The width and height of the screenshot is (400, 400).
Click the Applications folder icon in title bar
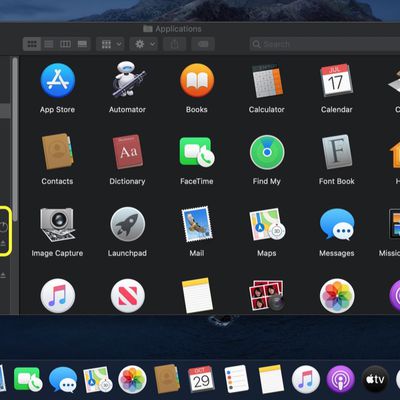(148, 29)
